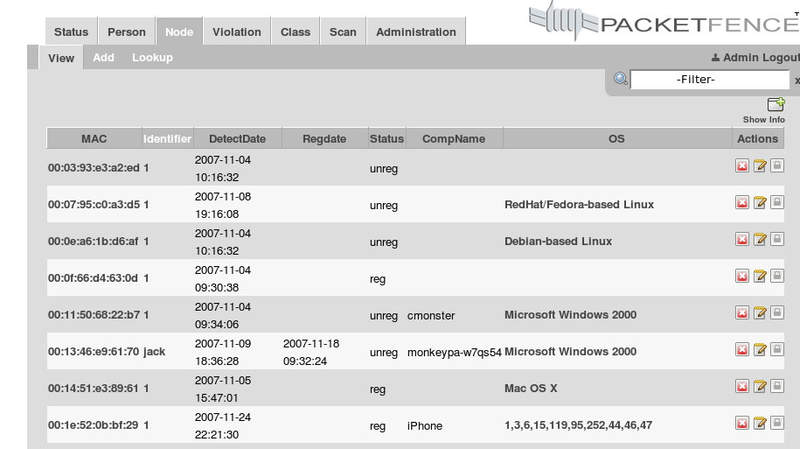Open the Violation tab
The height and width of the screenshot is (449, 800).
coord(237,32)
